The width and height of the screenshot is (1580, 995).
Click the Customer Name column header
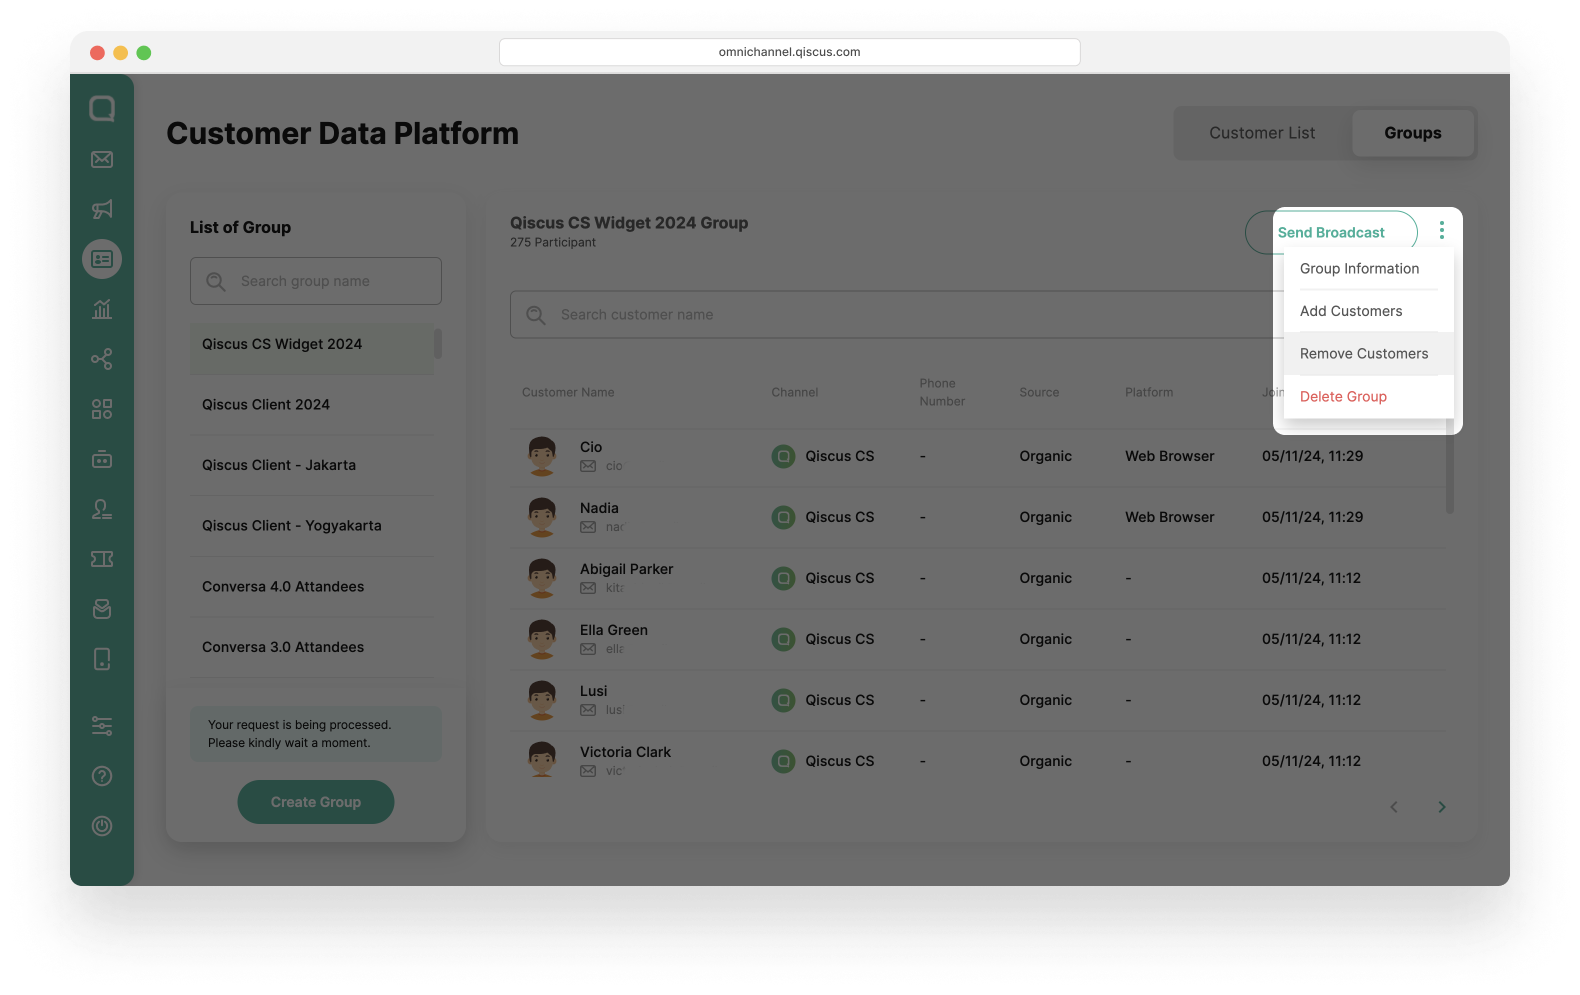tap(568, 393)
